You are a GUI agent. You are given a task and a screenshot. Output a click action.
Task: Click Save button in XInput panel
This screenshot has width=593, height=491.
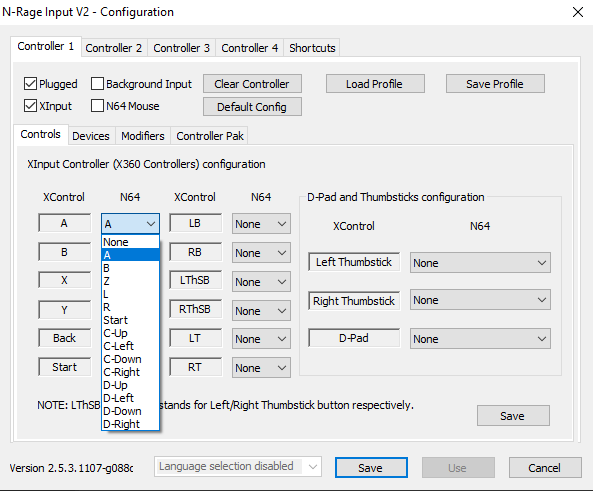click(x=513, y=416)
